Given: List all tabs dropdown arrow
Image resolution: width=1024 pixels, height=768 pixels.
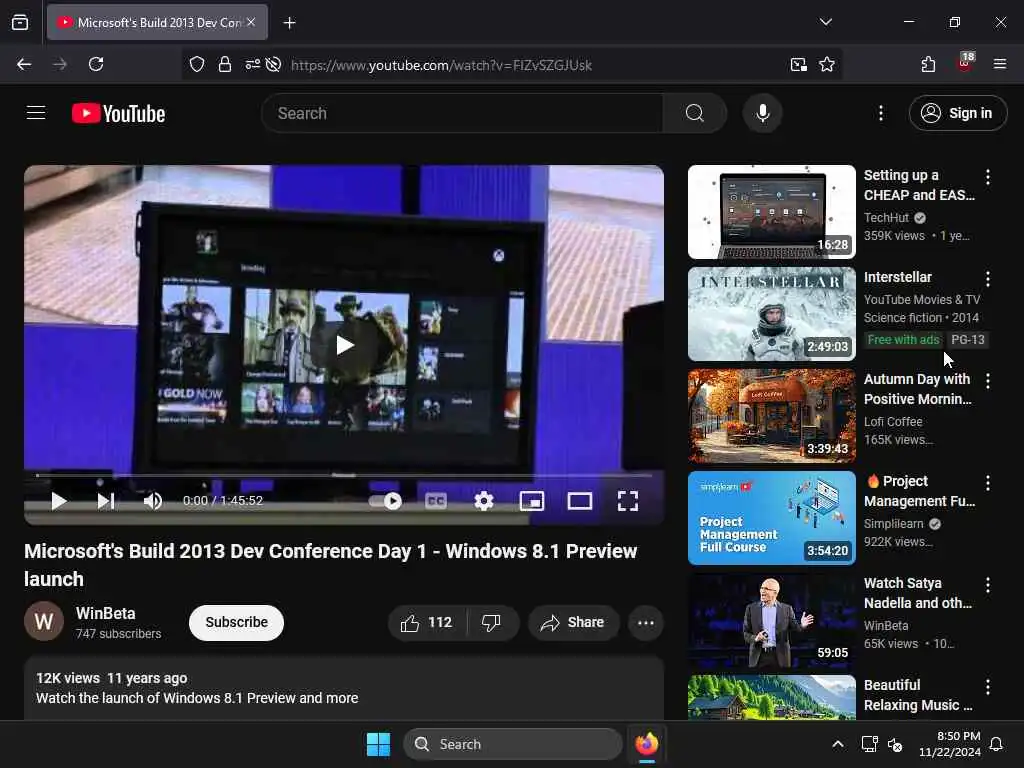Looking at the screenshot, I should point(825,22).
